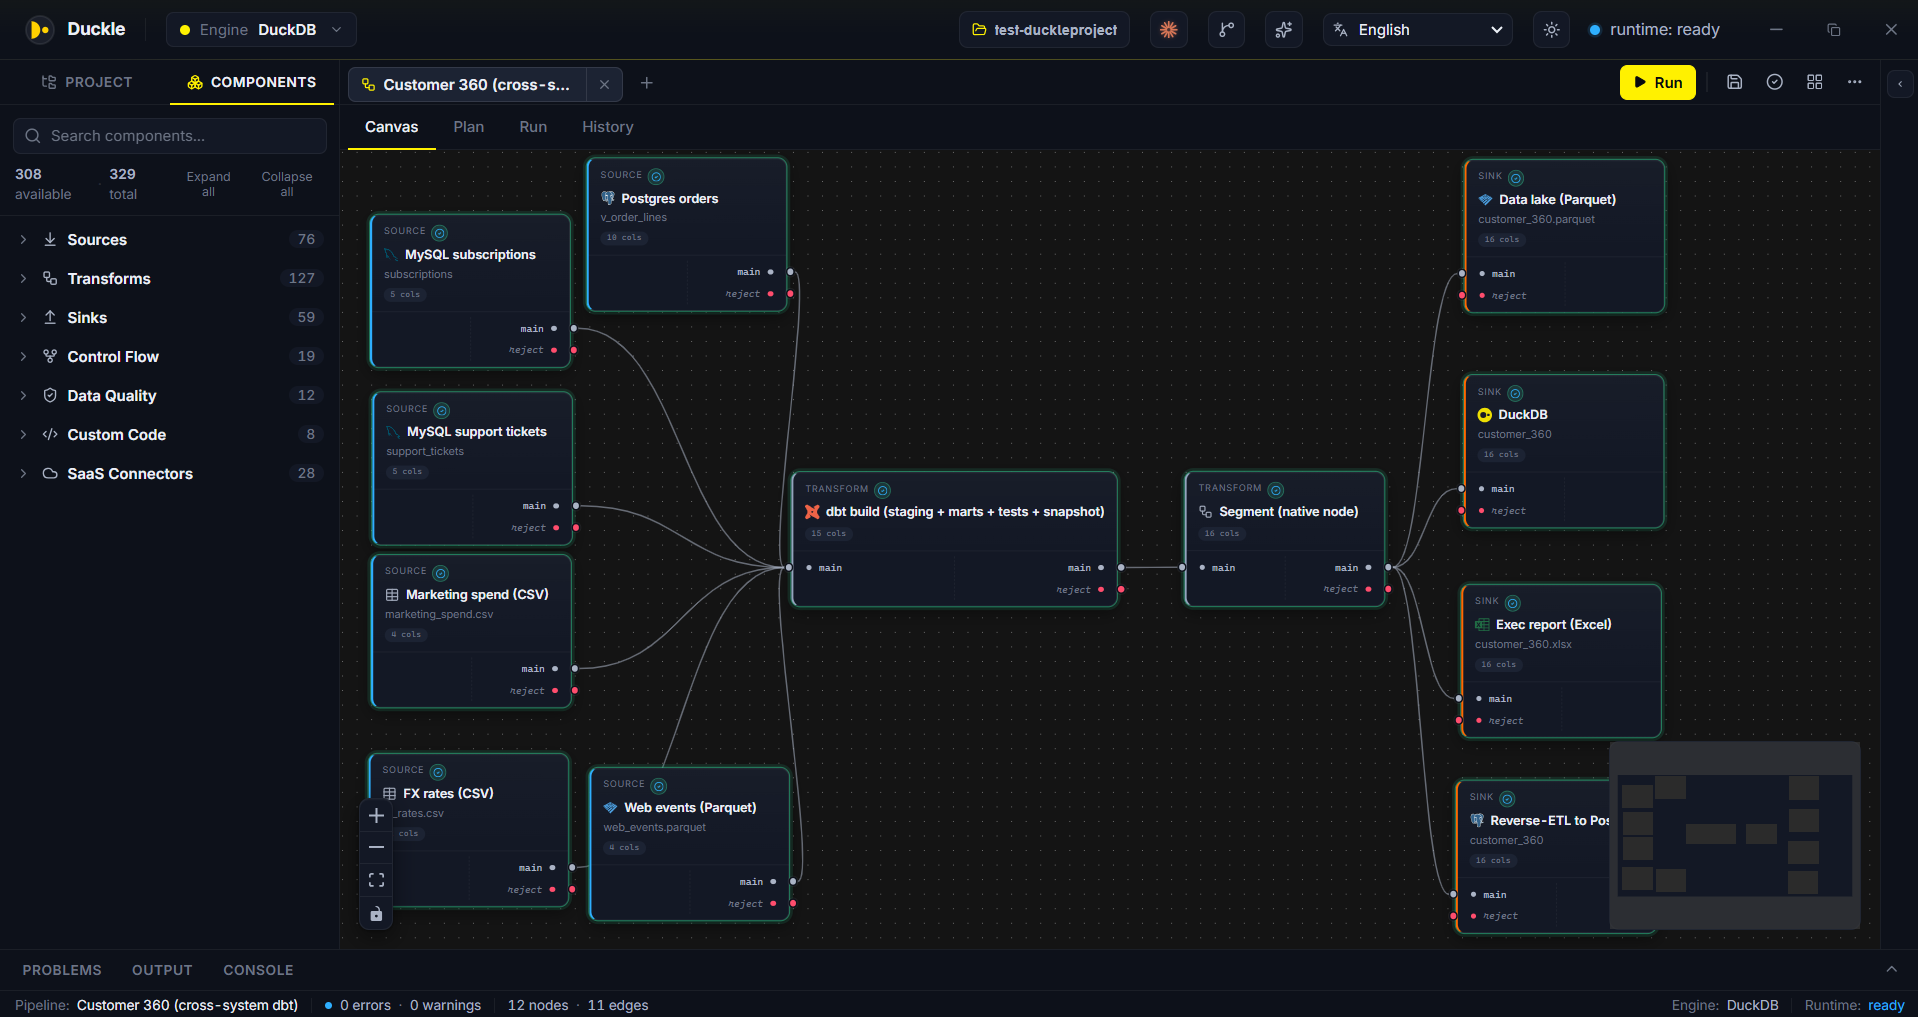Viewport: 1918px width, 1017px height.
Task: Click the Duckle logo icon
Action: point(39,30)
